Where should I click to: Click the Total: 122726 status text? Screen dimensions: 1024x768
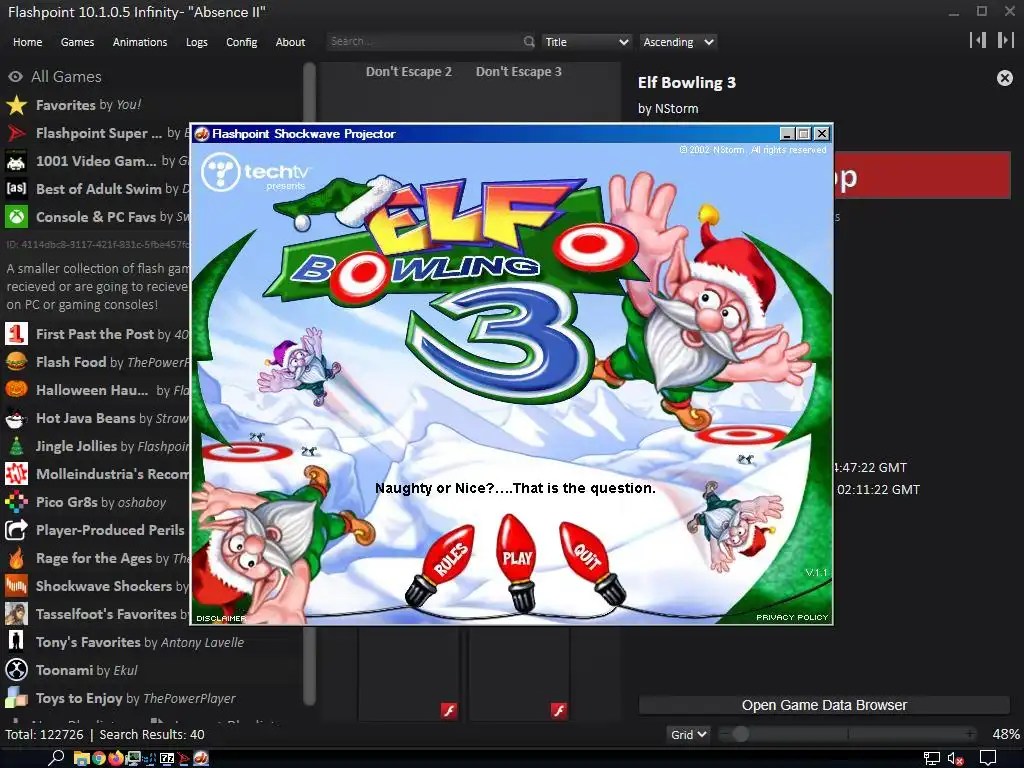(44, 735)
